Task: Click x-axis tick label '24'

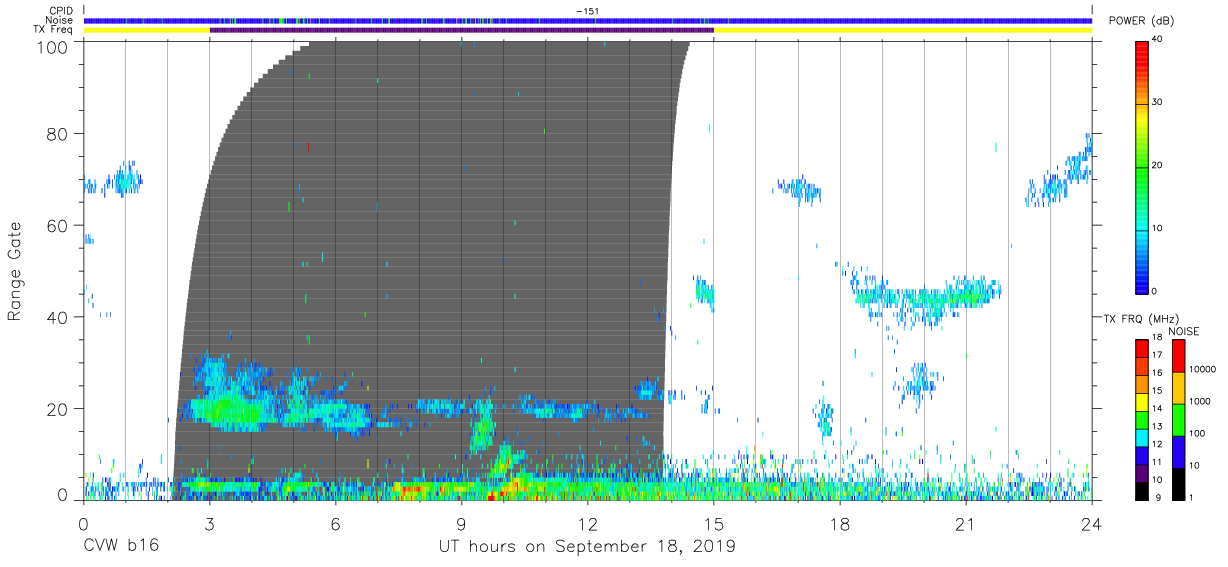Action: [x=1092, y=524]
